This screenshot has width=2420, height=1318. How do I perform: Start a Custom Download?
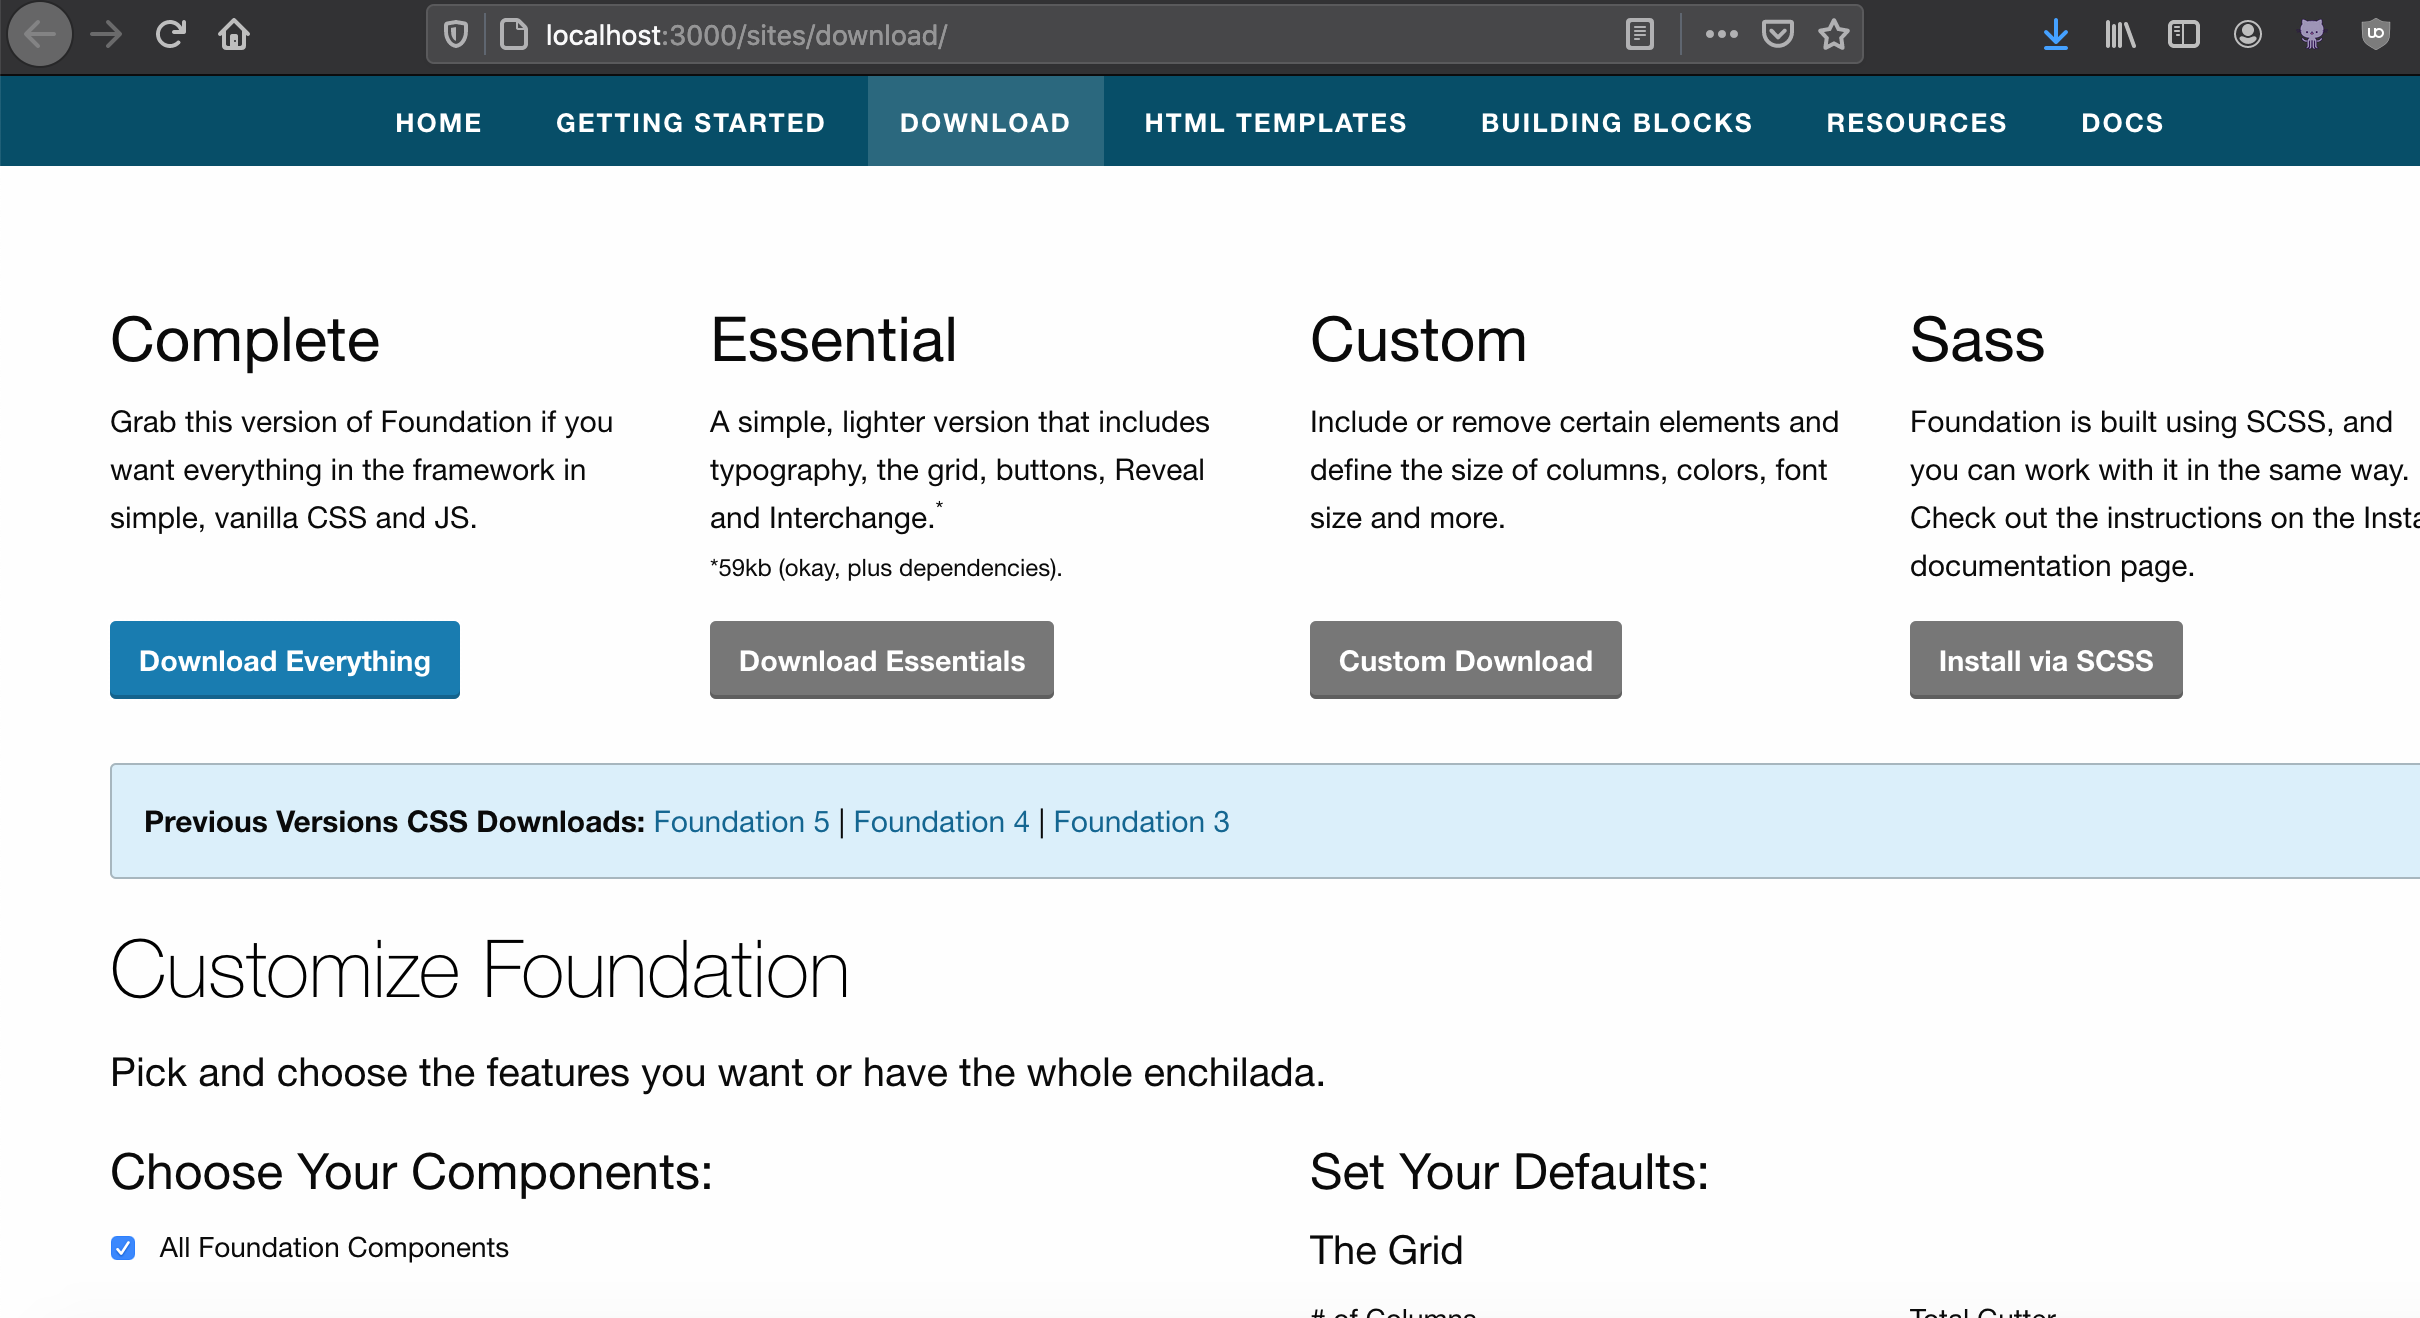tap(1464, 660)
